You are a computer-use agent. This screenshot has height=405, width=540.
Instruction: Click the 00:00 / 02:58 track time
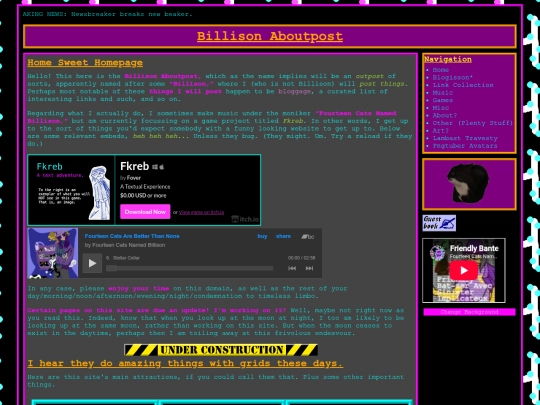pos(301,258)
